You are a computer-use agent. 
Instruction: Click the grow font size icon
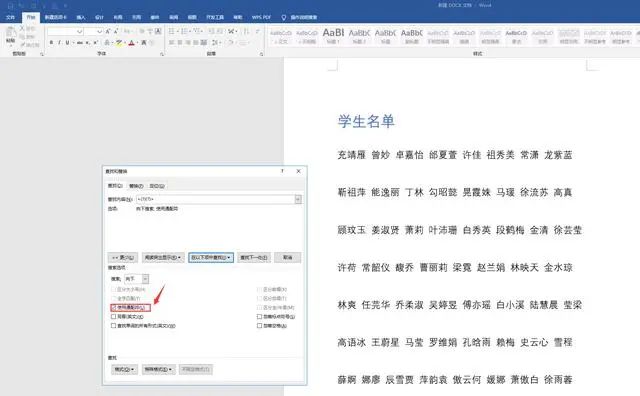tap(108, 31)
